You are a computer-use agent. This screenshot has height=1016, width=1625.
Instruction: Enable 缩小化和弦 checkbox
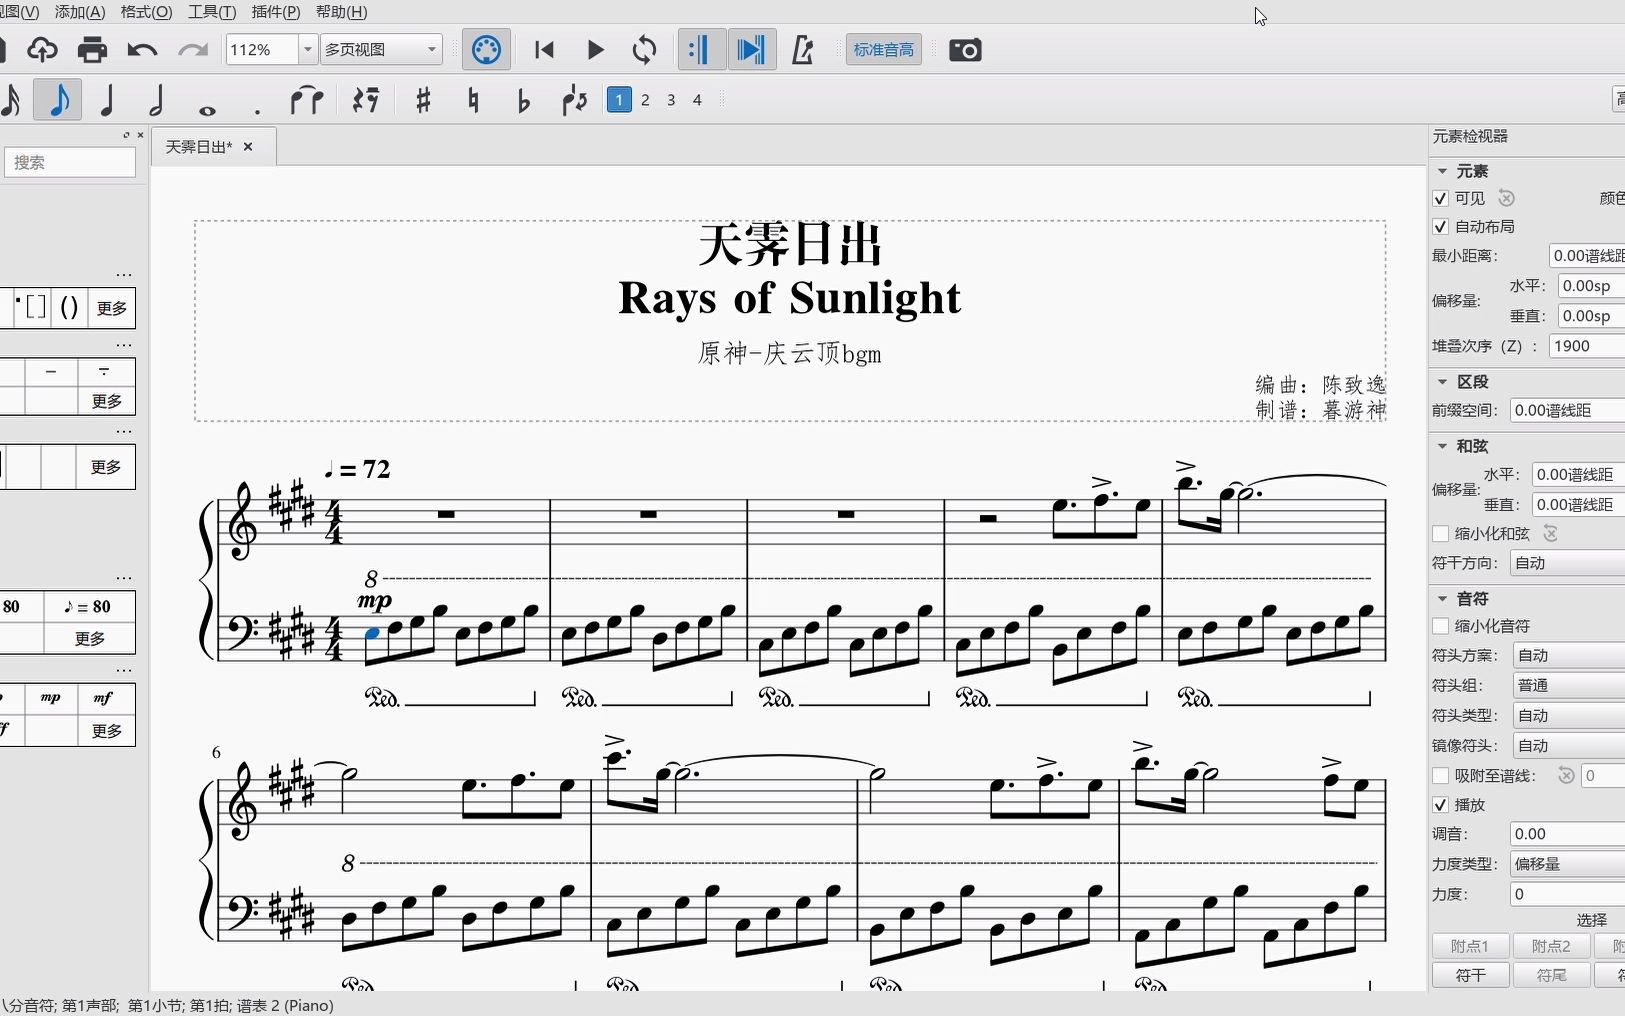(x=1441, y=534)
